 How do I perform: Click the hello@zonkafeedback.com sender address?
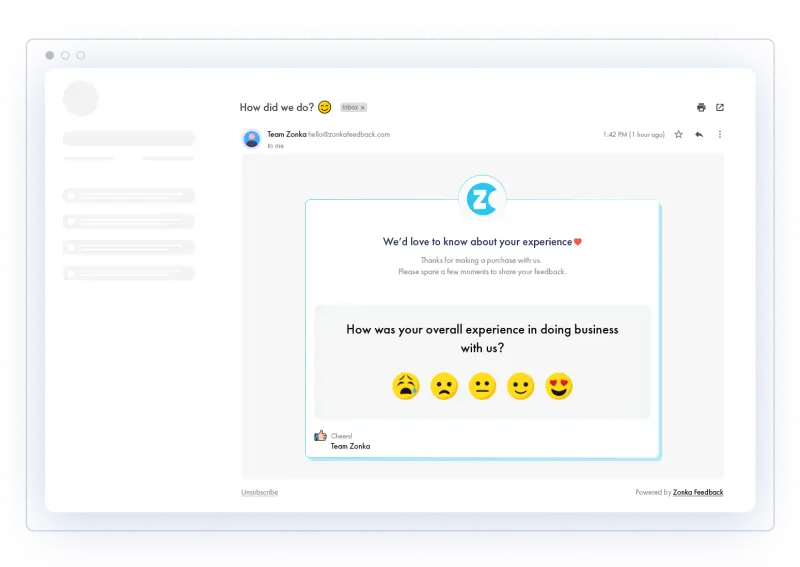pyautogui.click(x=349, y=134)
